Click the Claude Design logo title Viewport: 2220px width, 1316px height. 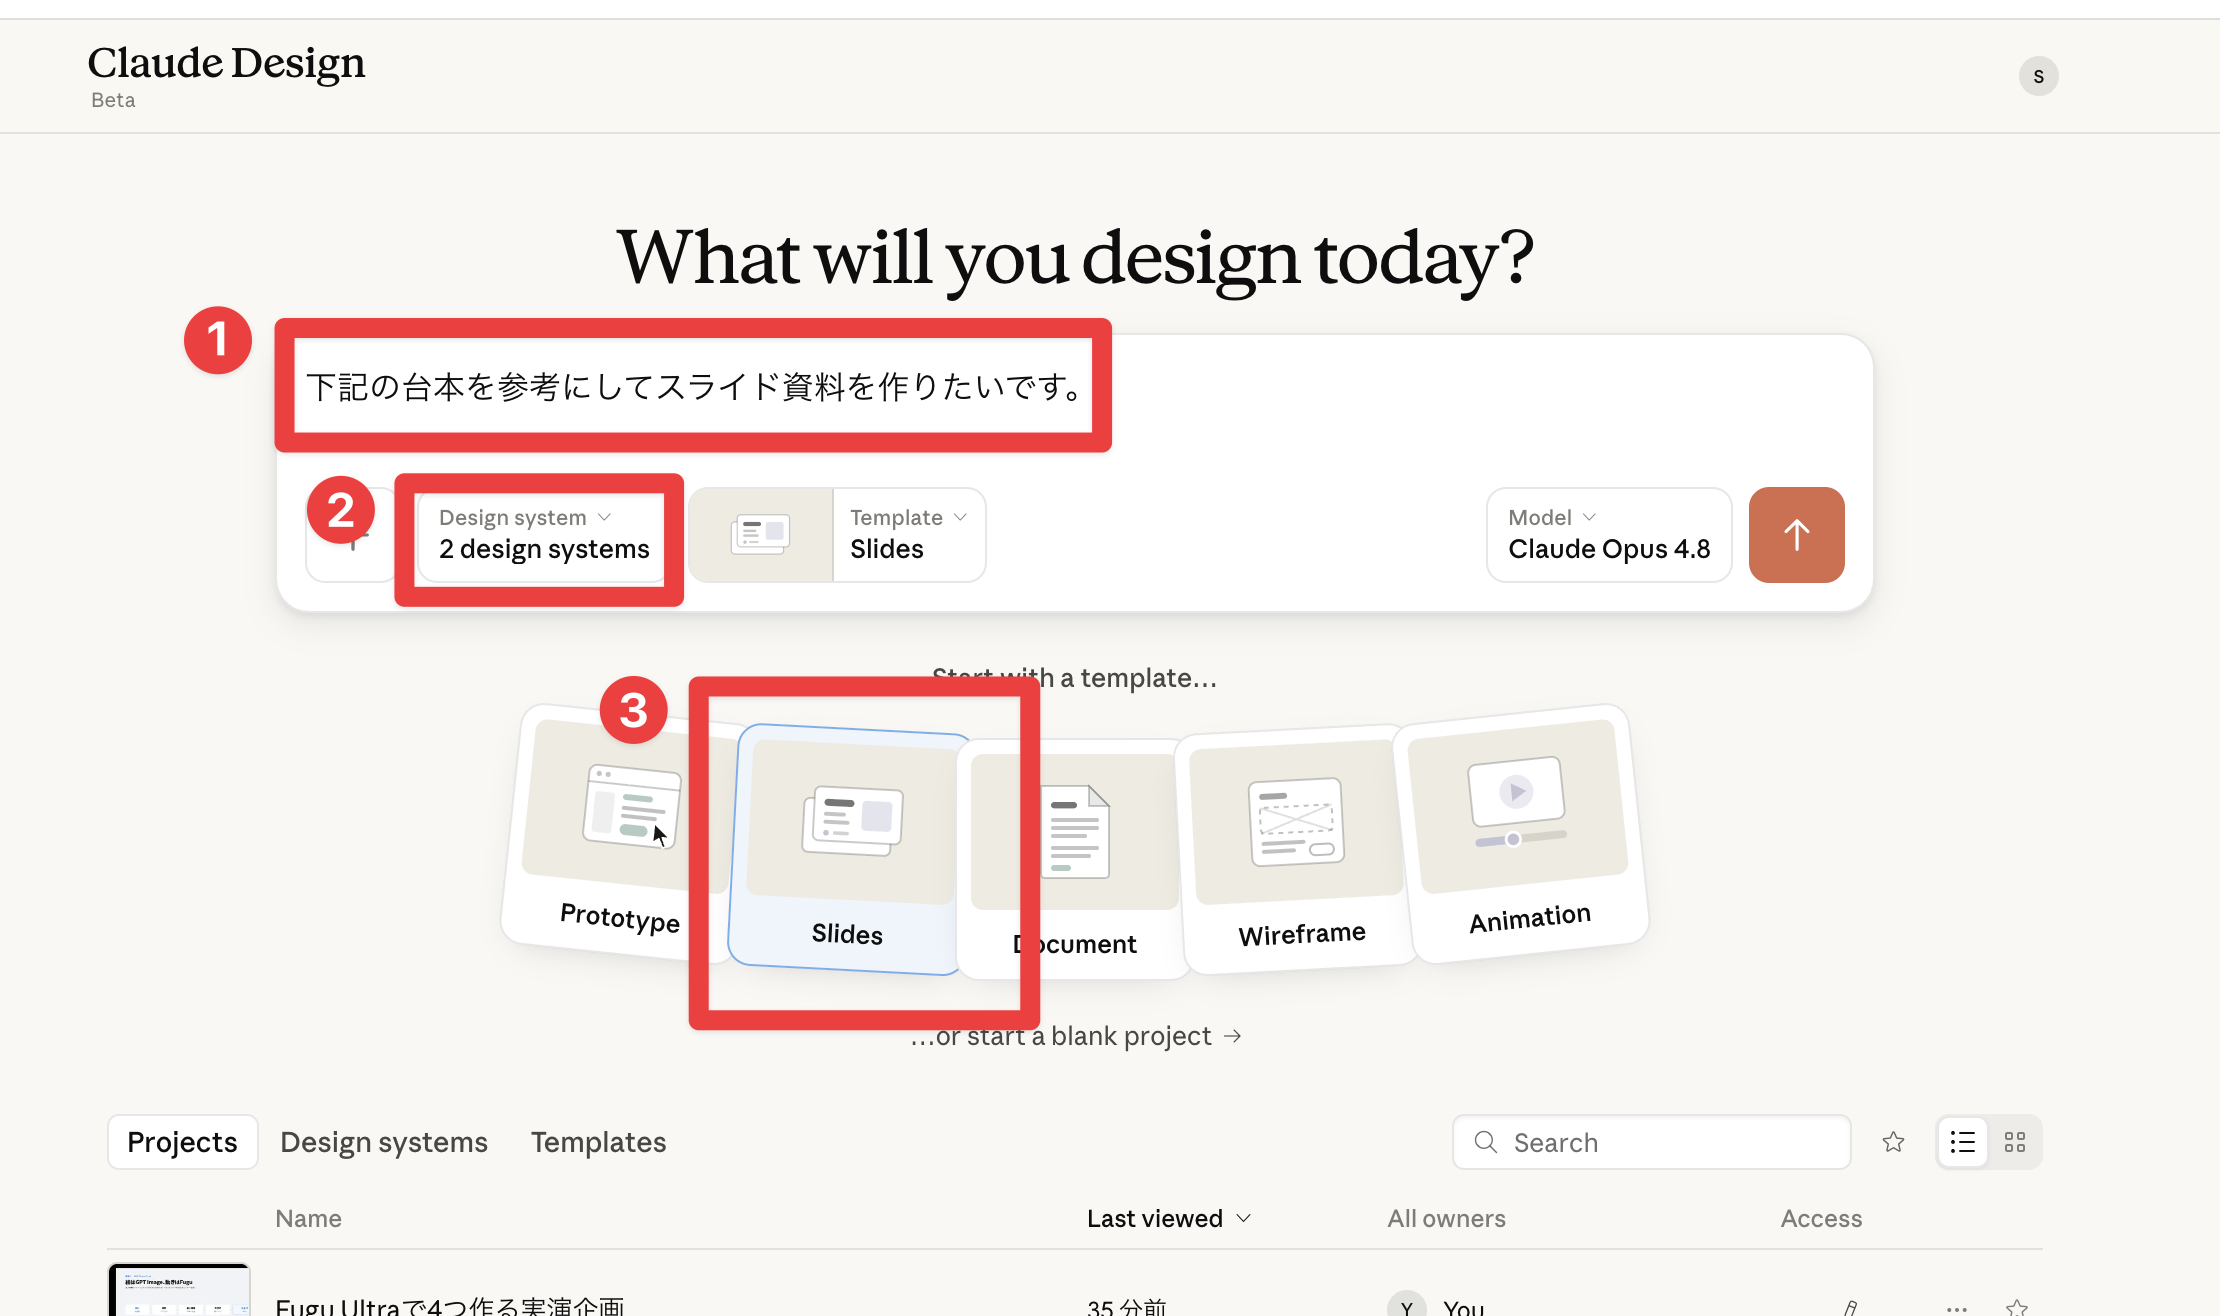pos(226,63)
